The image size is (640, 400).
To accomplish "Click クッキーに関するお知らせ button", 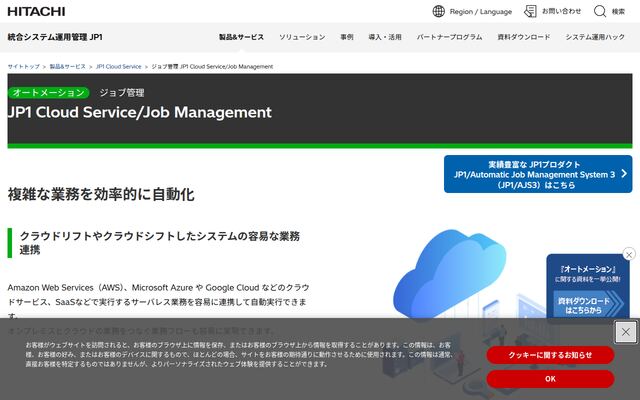I will coord(550,355).
